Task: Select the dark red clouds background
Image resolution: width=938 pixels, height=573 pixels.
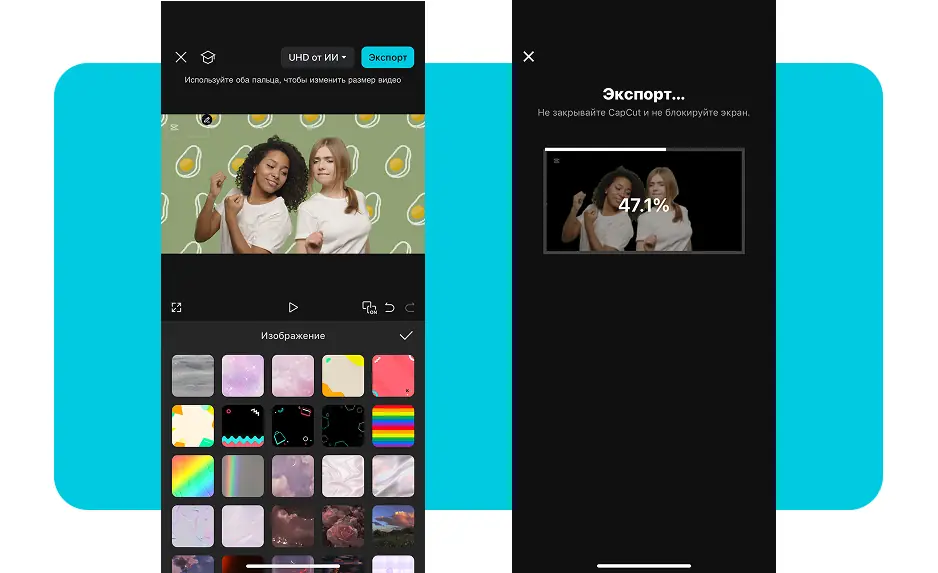Action: [x=293, y=526]
